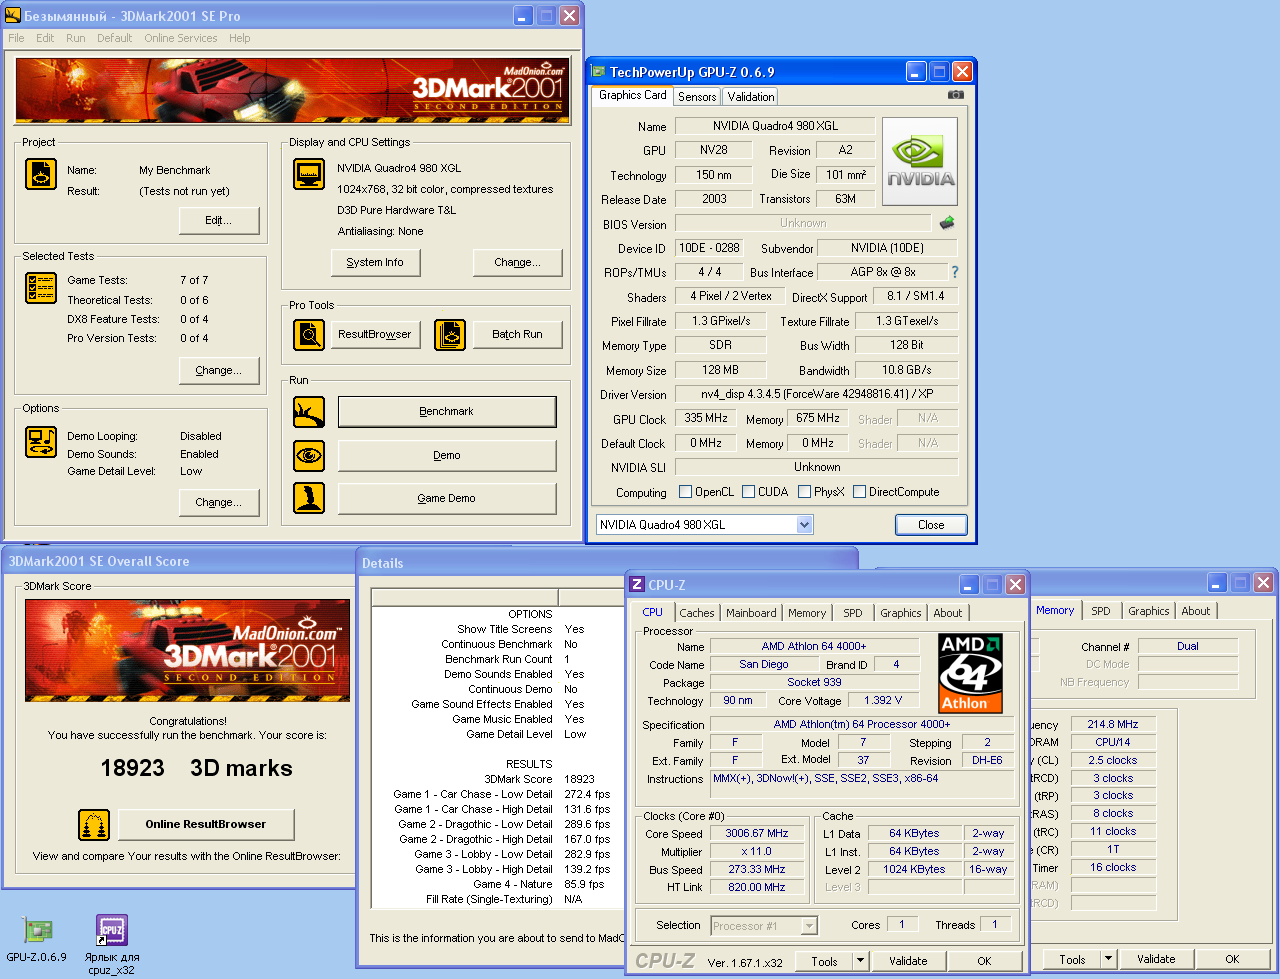The image size is (1280, 979).
Task: Click the Batch Run icon in Pro Tools
Action: tap(450, 335)
